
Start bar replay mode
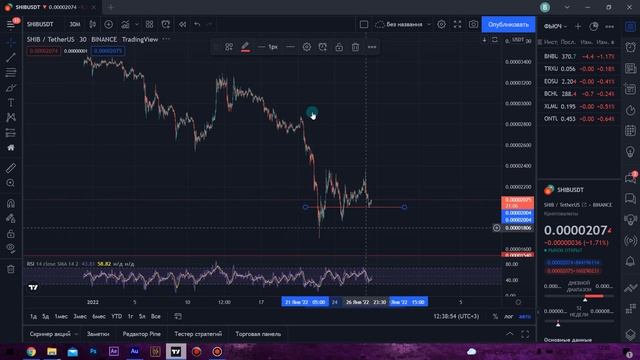pyautogui.click(x=182, y=24)
